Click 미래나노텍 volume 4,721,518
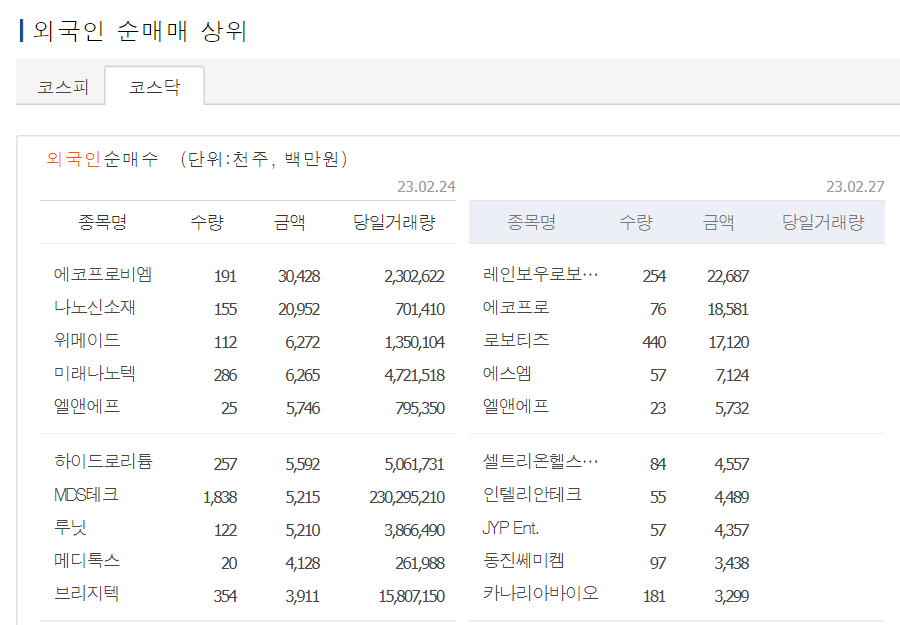 [414, 376]
